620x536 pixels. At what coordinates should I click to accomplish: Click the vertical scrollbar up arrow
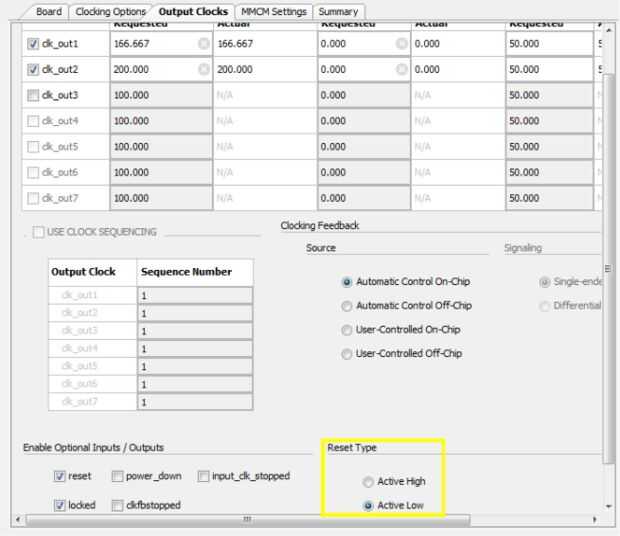coord(609,30)
